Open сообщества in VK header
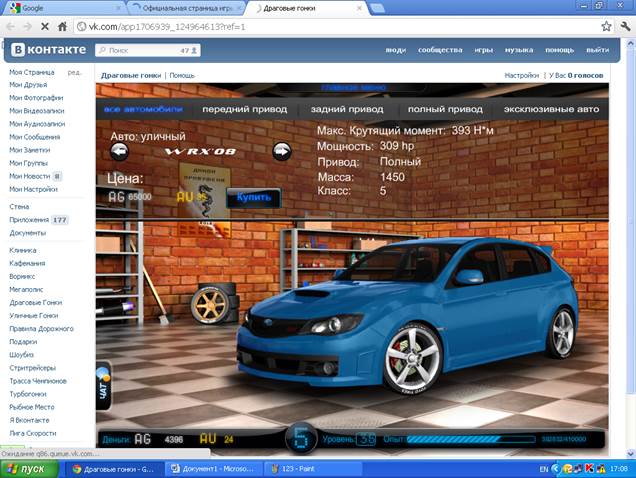 440,50
